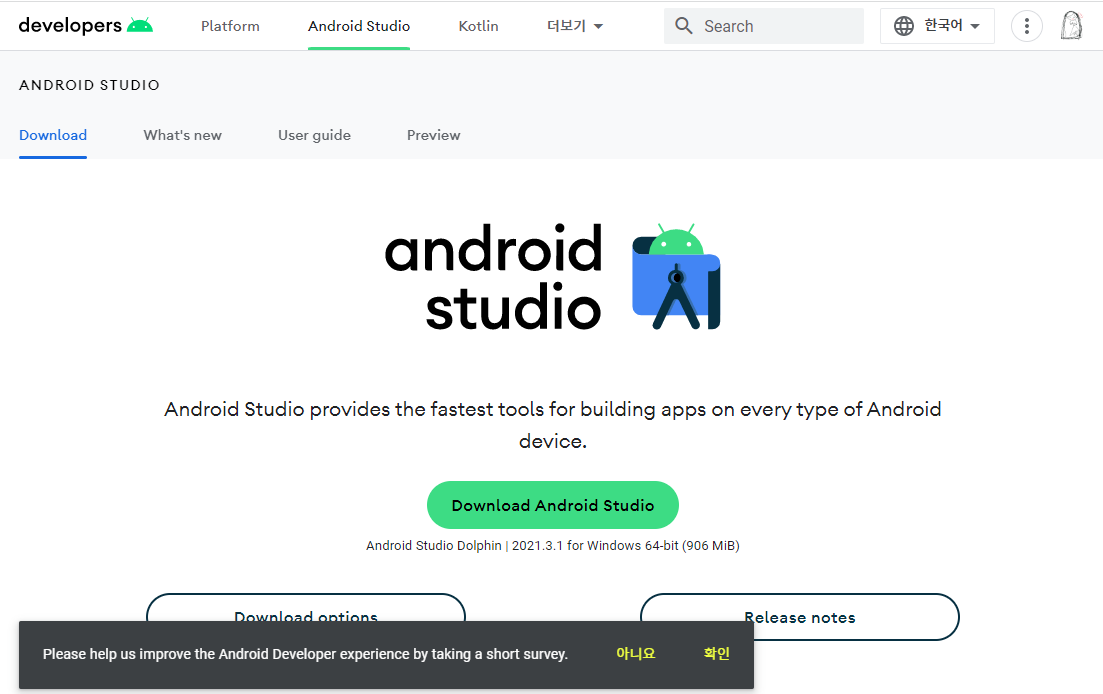Open the three-dot more options menu
The image size is (1103, 694).
[x=1027, y=26]
